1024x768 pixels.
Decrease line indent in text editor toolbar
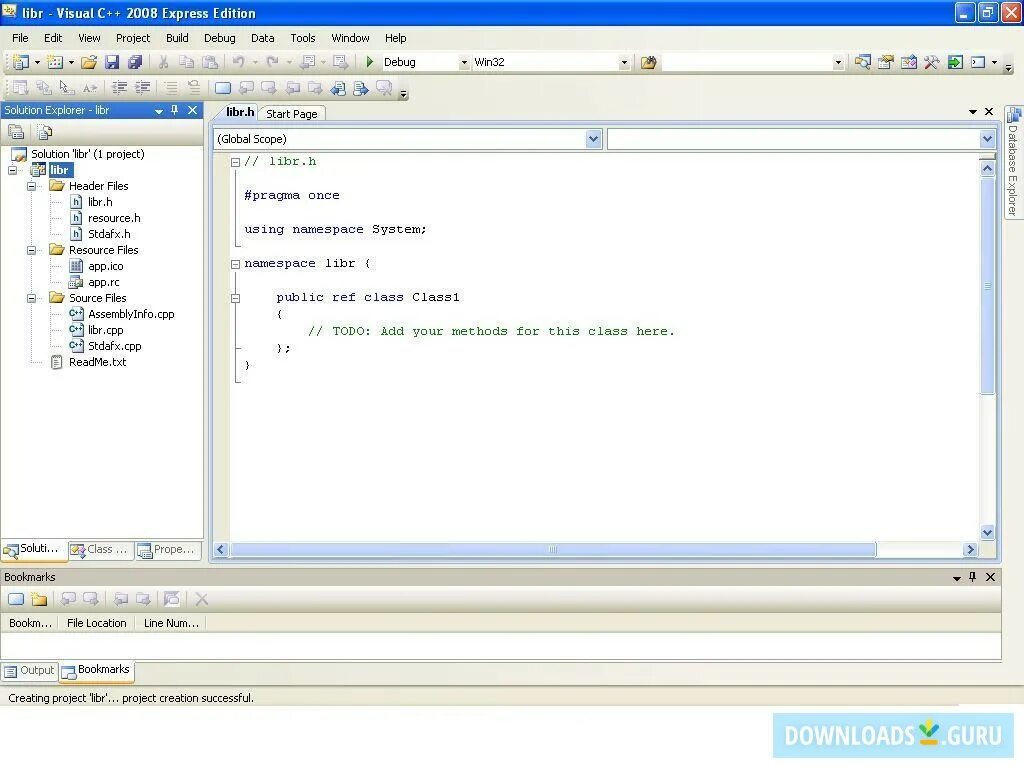point(120,88)
